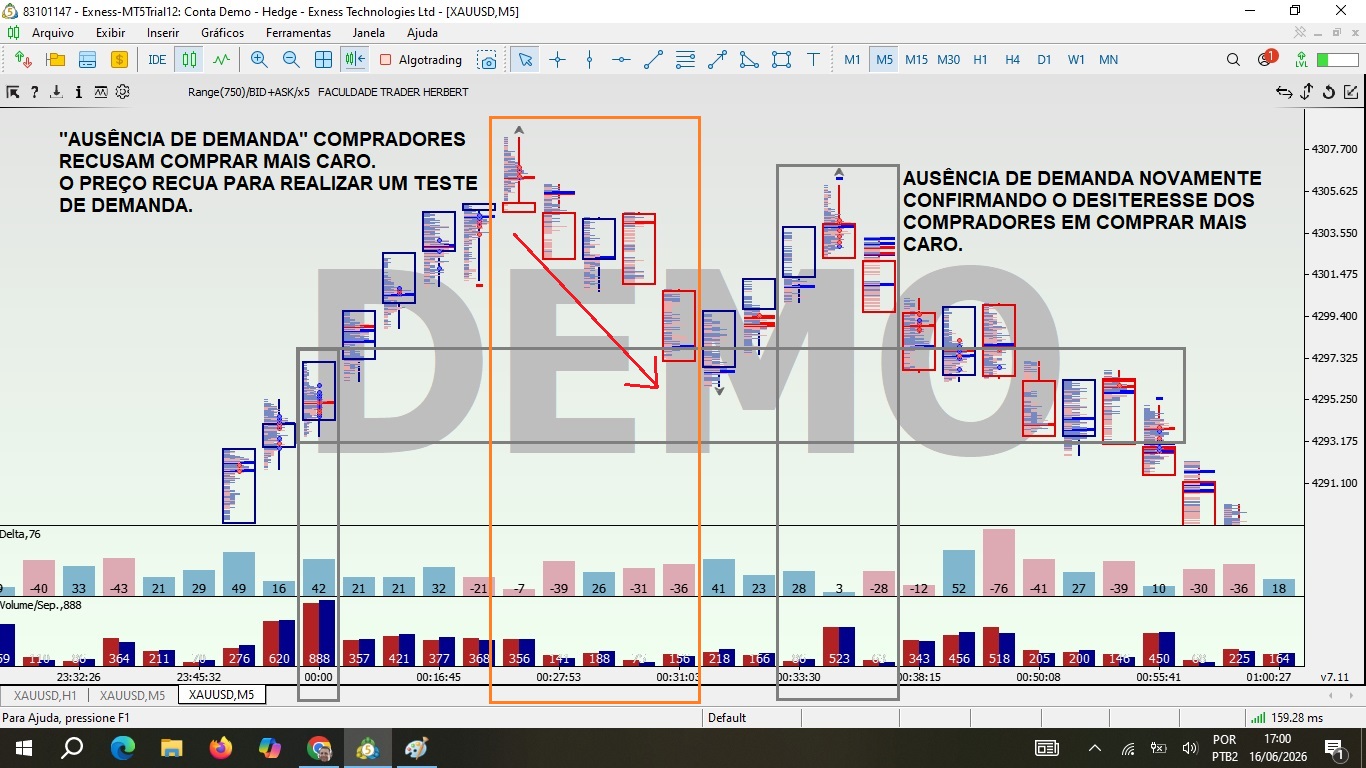This screenshot has height=768, width=1366.
Task: Open the account notification icon
Action: click(1266, 59)
